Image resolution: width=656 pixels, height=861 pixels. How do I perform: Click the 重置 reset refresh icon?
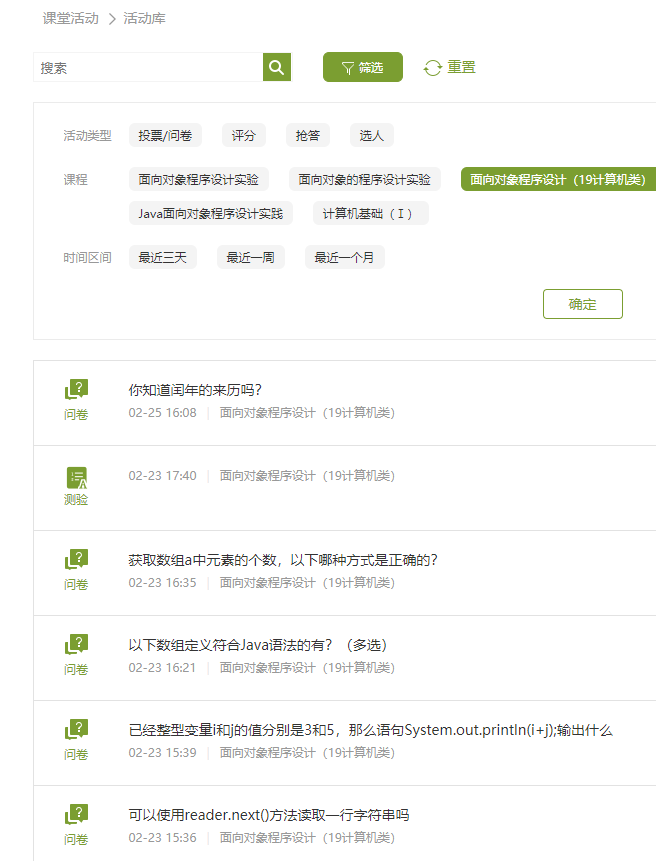[x=433, y=68]
